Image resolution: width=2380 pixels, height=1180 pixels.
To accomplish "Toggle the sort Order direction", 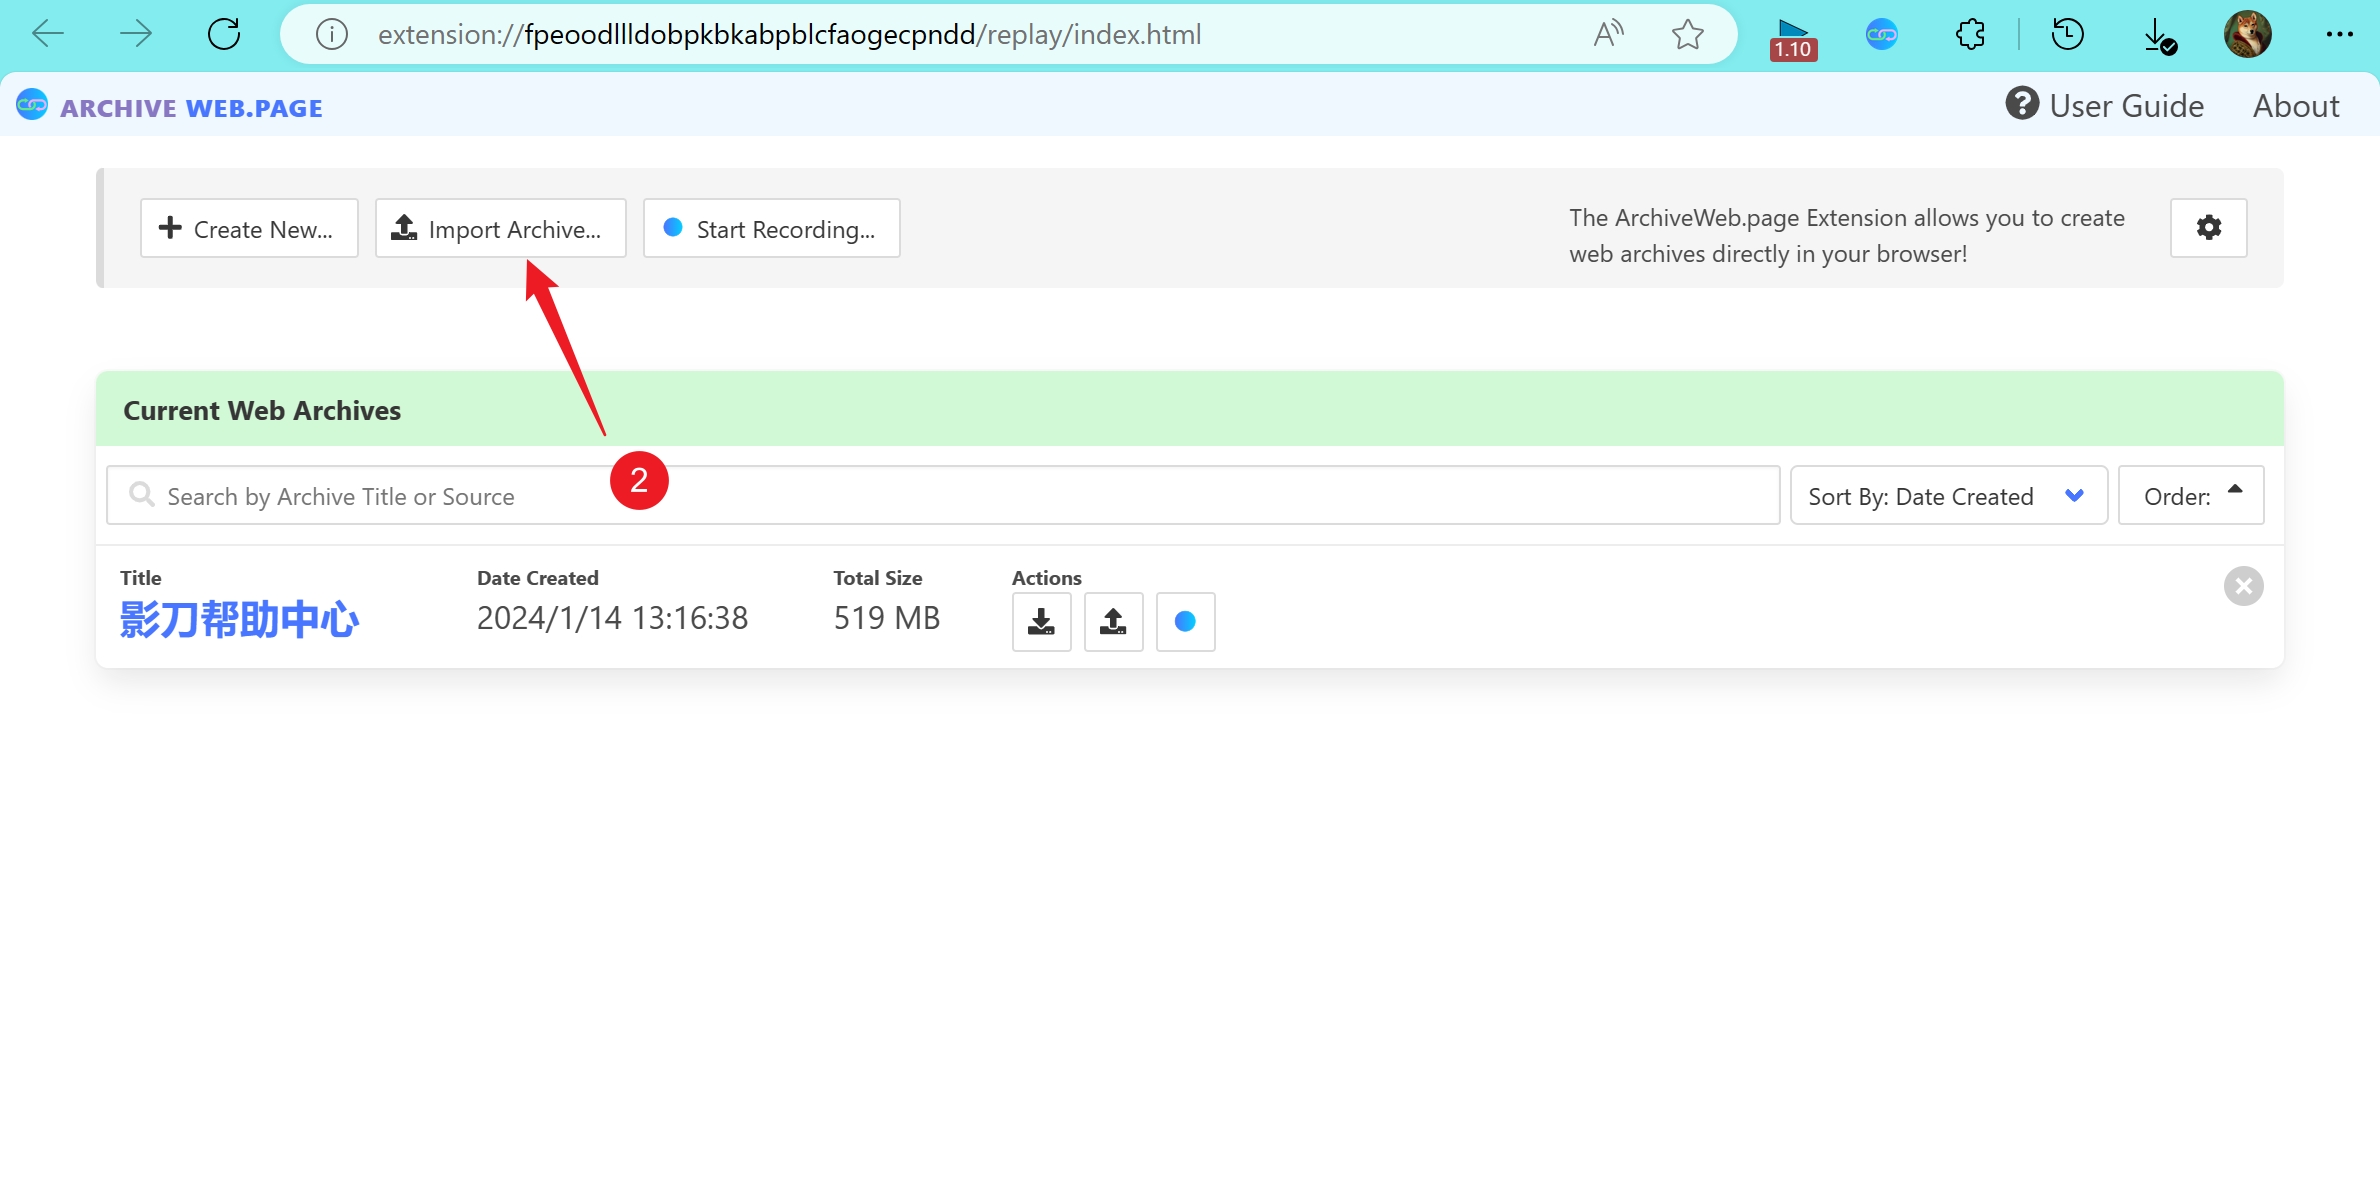I will click(x=2190, y=496).
